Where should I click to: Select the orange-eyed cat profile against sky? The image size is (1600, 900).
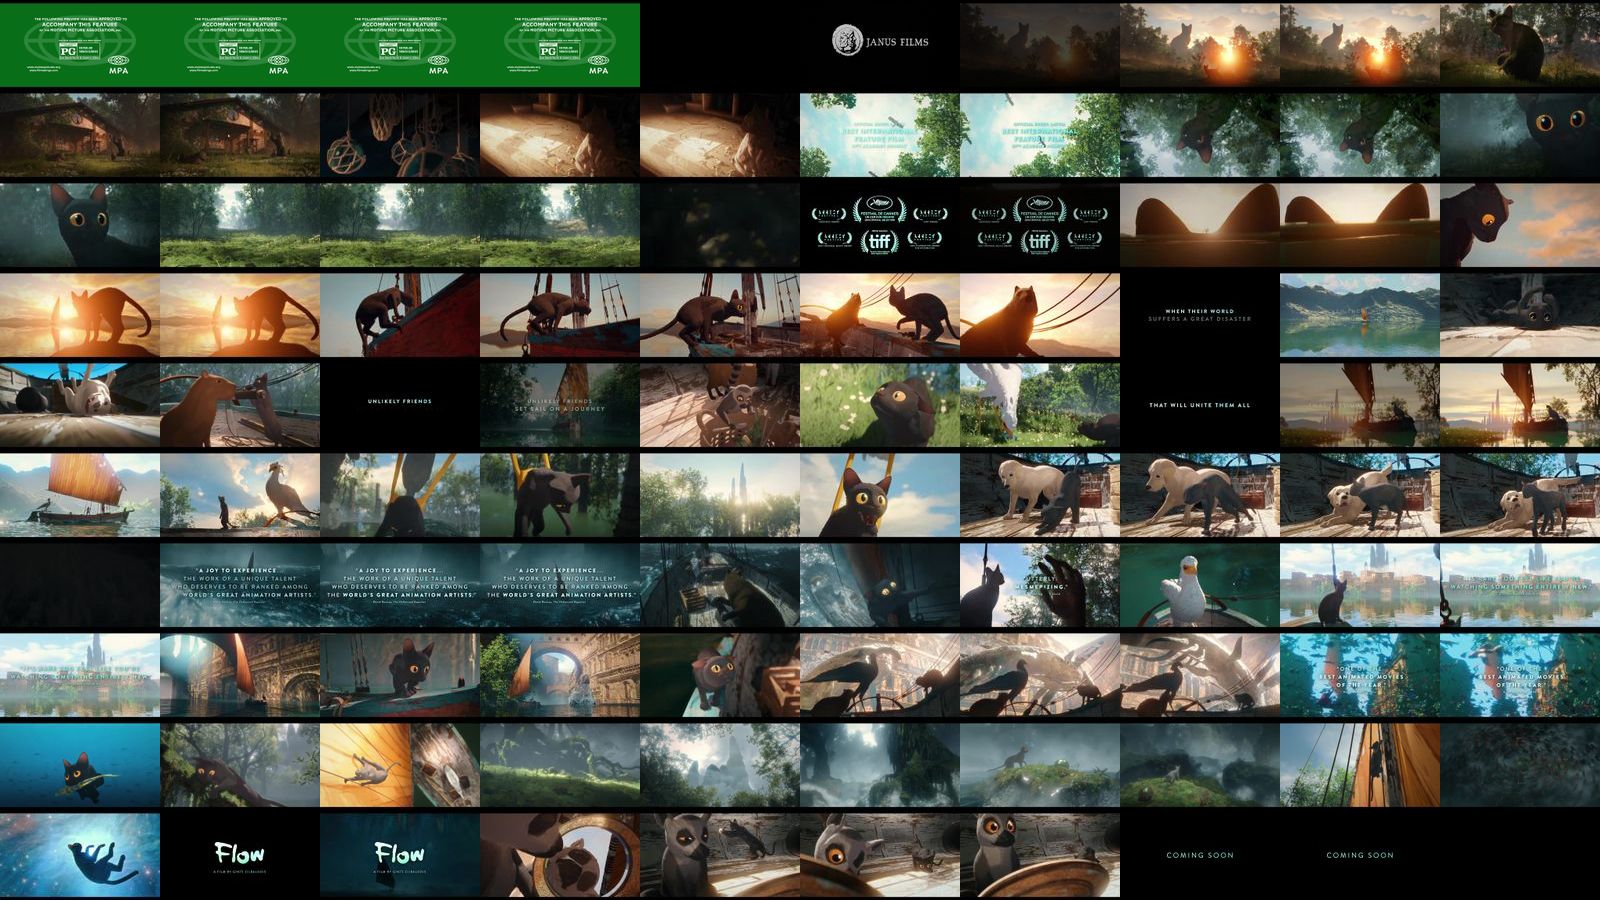(1520, 225)
